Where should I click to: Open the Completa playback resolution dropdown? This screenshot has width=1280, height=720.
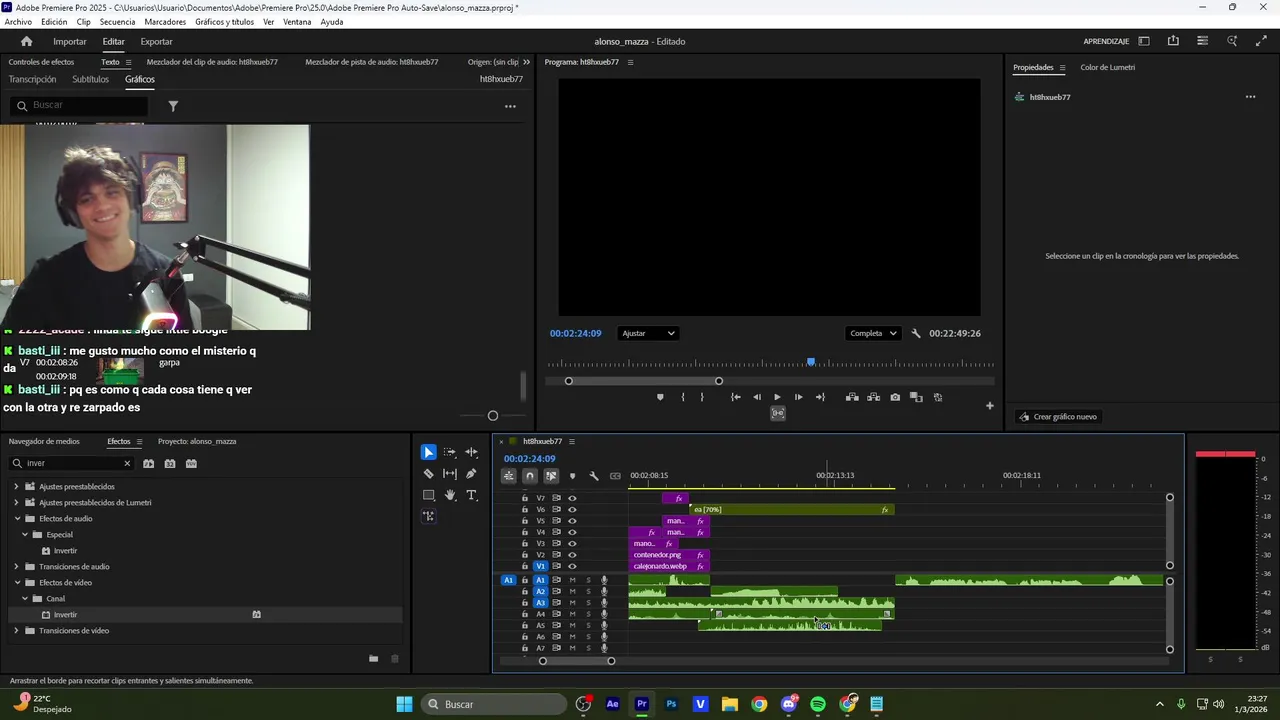click(x=873, y=333)
